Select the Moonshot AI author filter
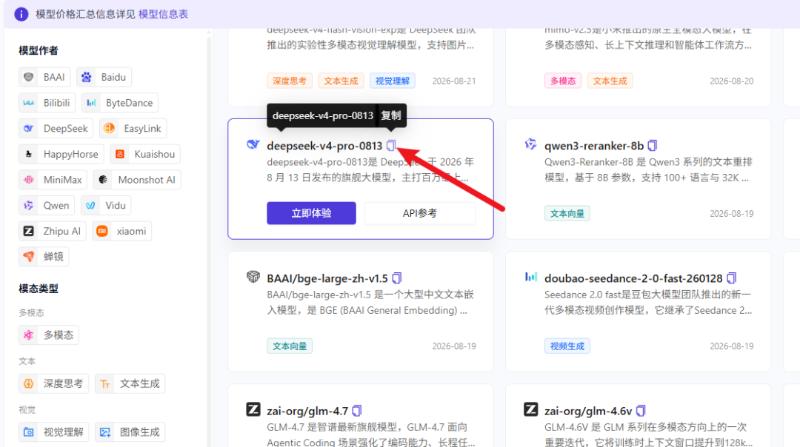Screen dimensions: 800x447 click(137, 180)
